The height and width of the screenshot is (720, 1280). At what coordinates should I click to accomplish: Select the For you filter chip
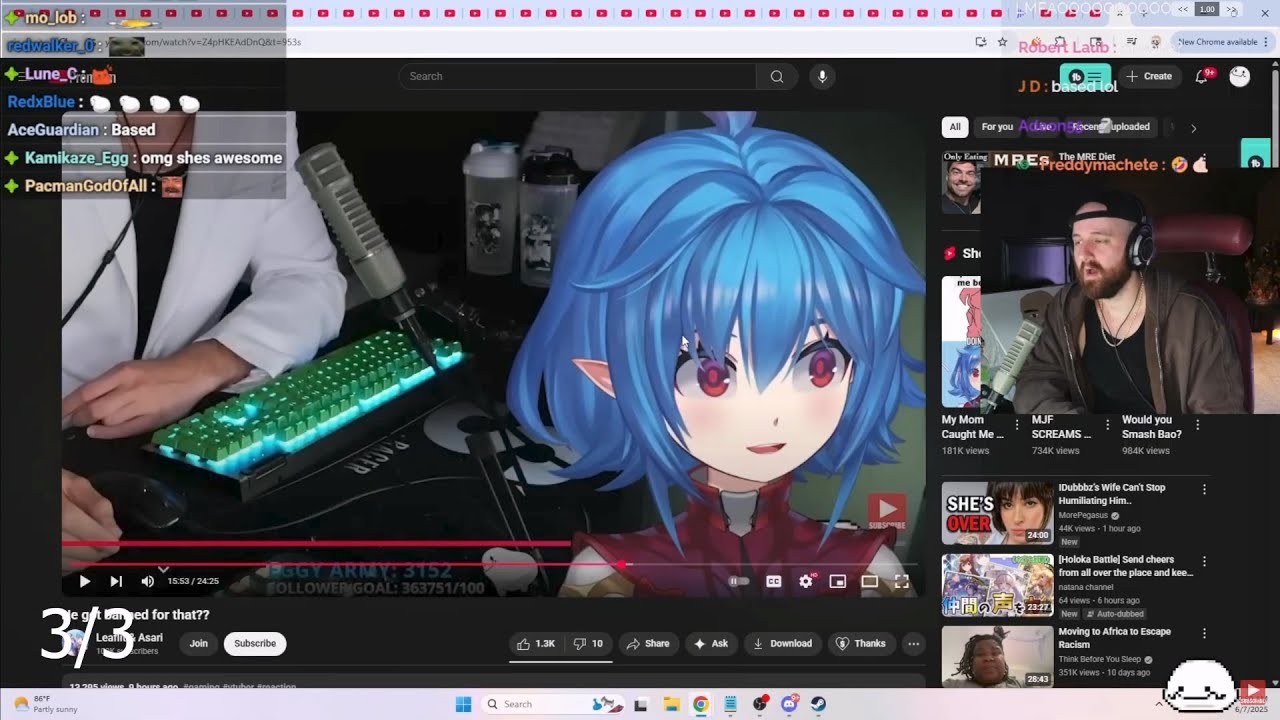point(997,127)
